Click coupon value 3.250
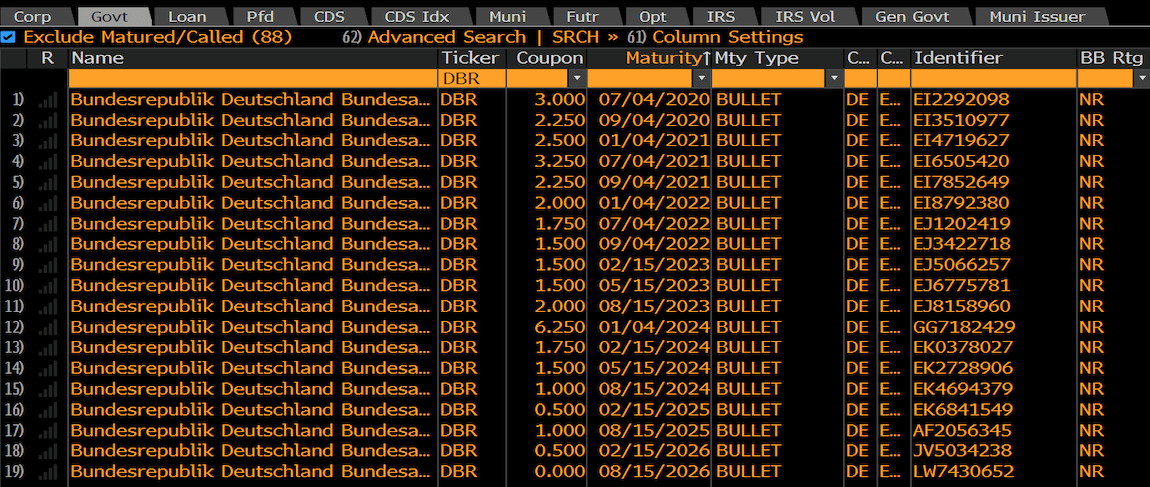The image size is (1150, 487). tap(561, 161)
